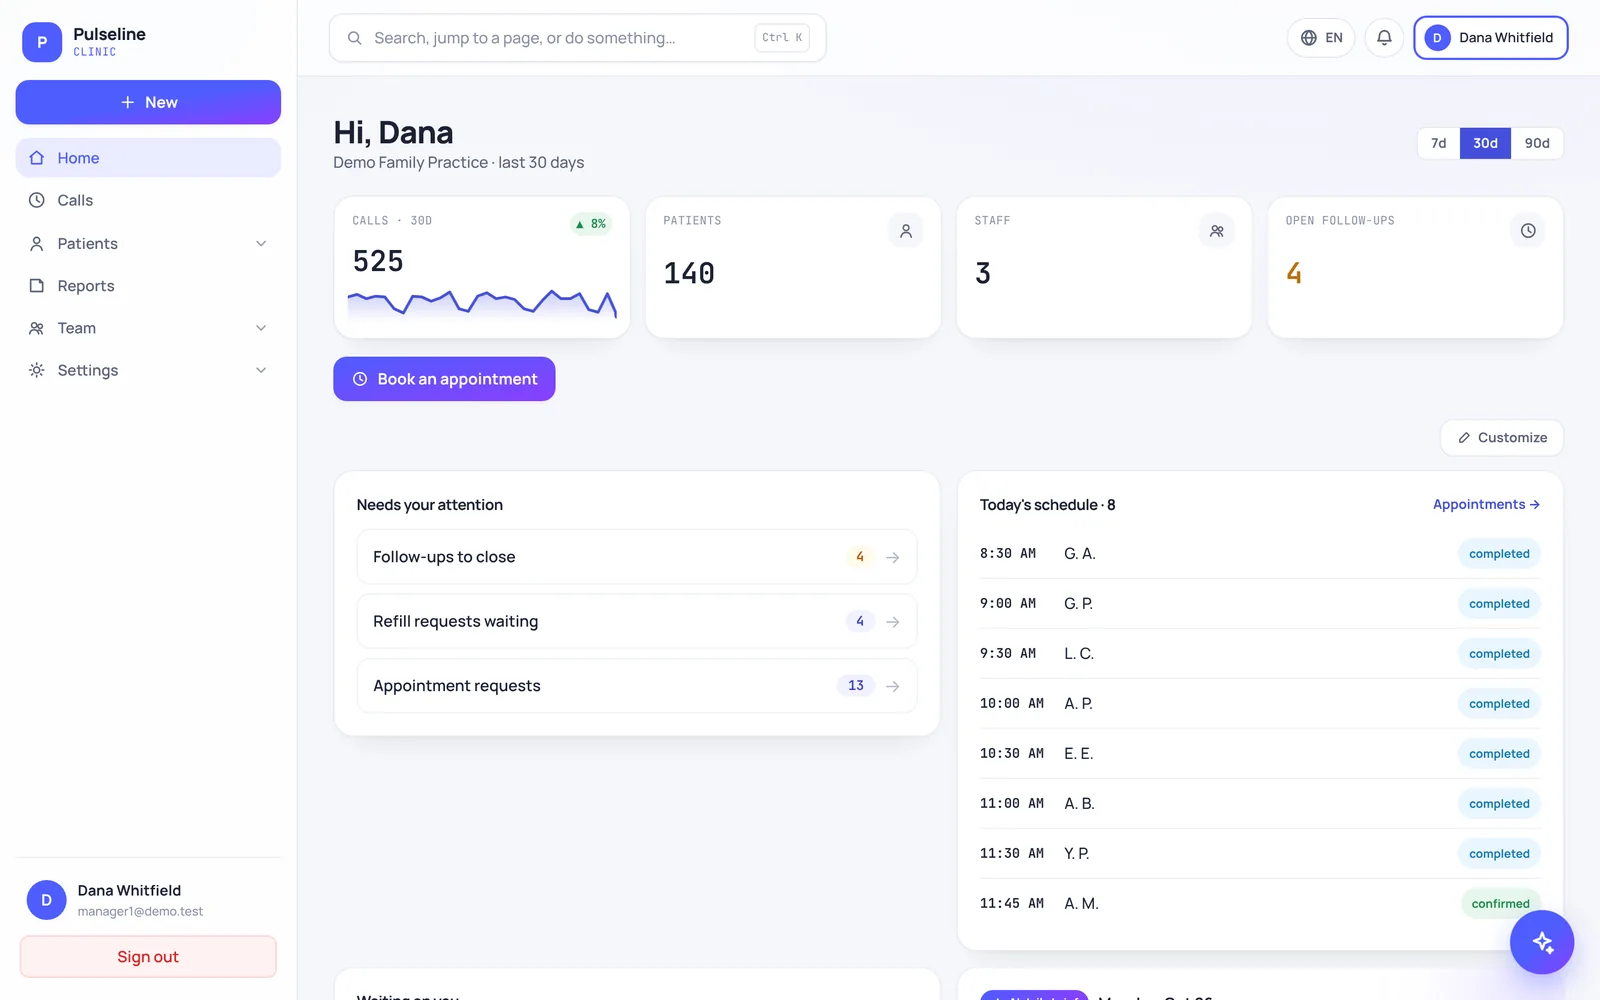This screenshot has width=1600, height=1000.
Task: Focus the search input field
Action: [577, 38]
